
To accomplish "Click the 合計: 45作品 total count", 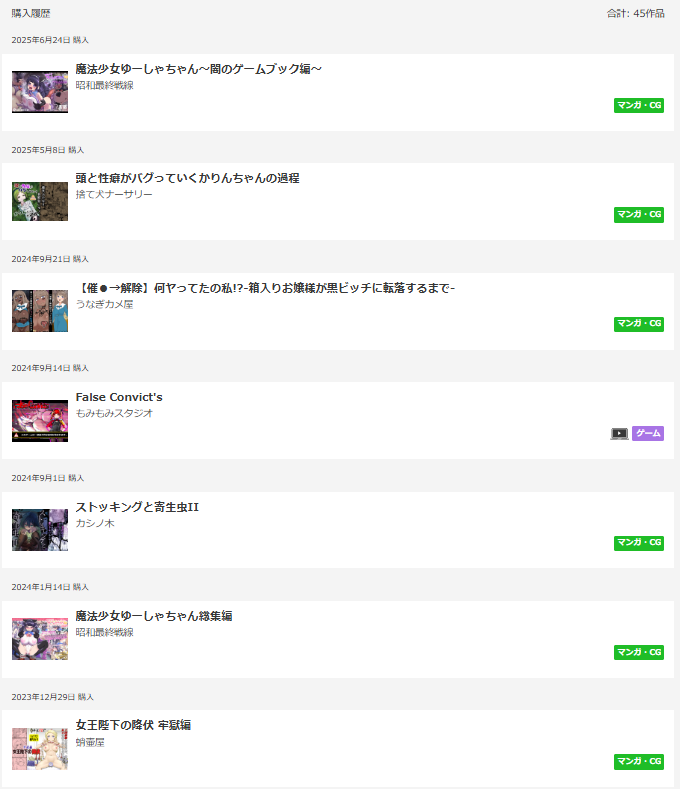I will [635, 14].
